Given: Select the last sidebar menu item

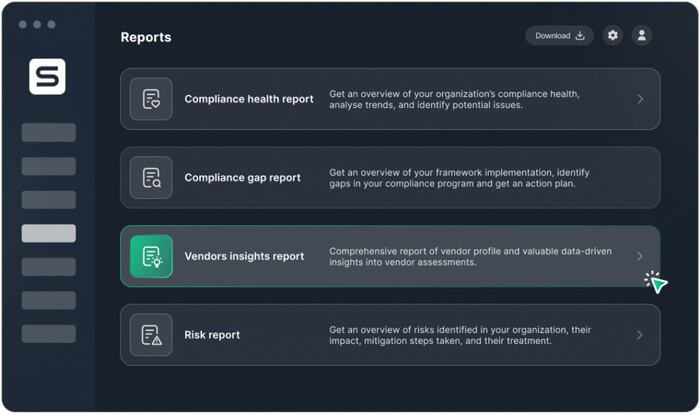Looking at the screenshot, I should click(48, 334).
